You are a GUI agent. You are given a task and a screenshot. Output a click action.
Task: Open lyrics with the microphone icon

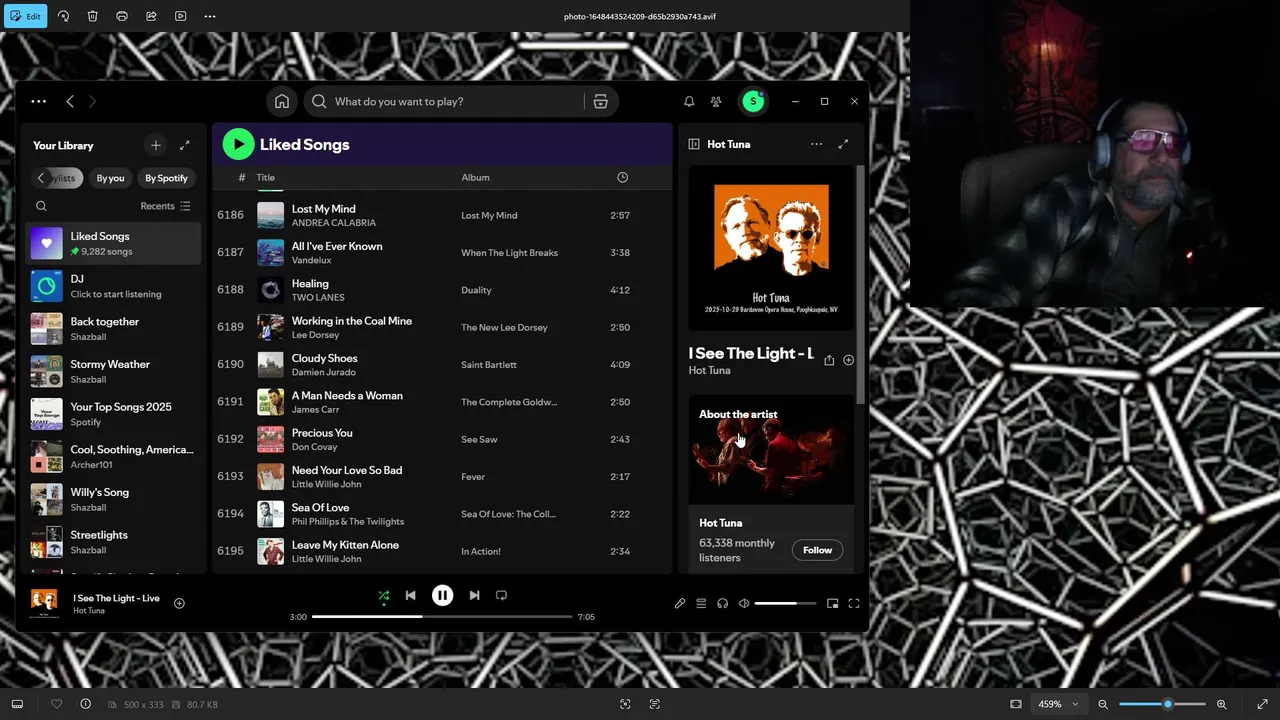point(680,603)
